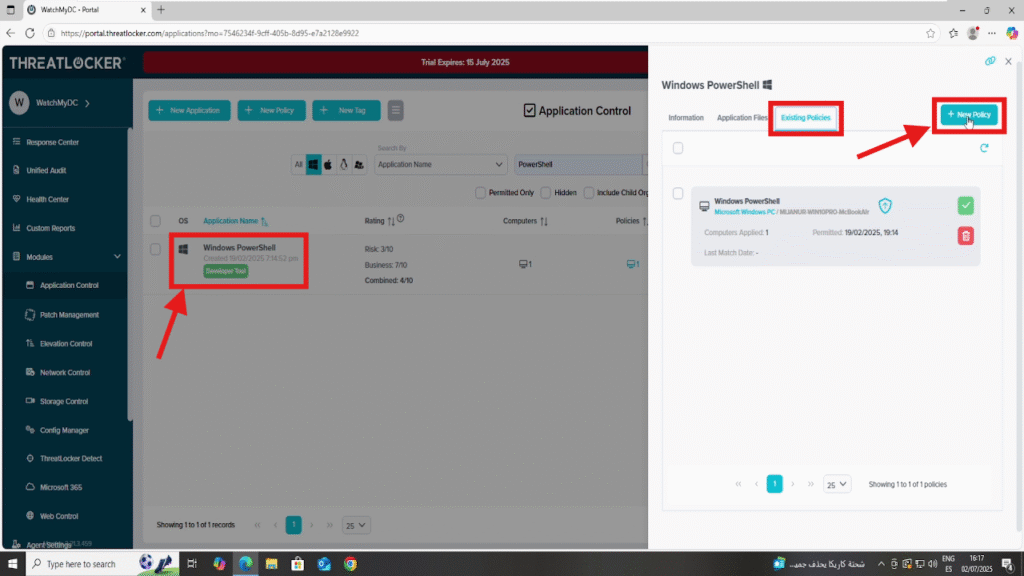The image size is (1024, 576).
Task: Check the Windows PowerShell application row checkbox
Action: click(155, 249)
